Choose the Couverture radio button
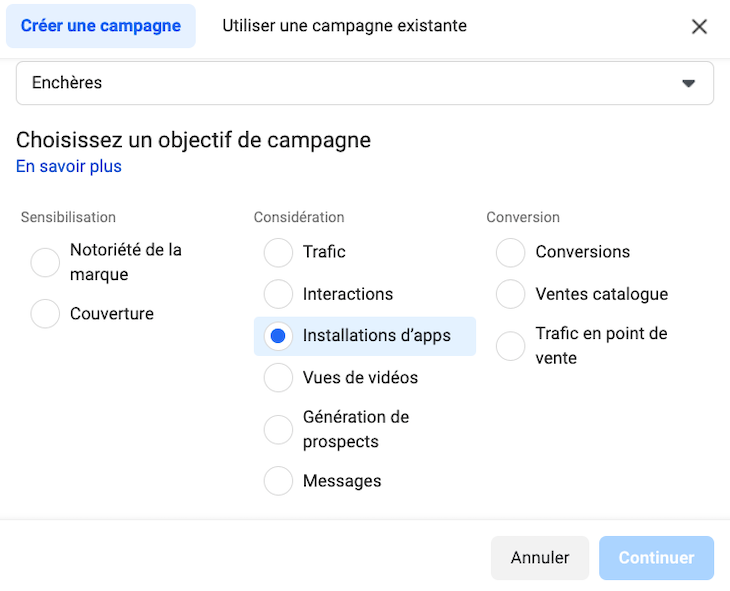This screenshot has height=591, width=730. [x=46, y=313]
